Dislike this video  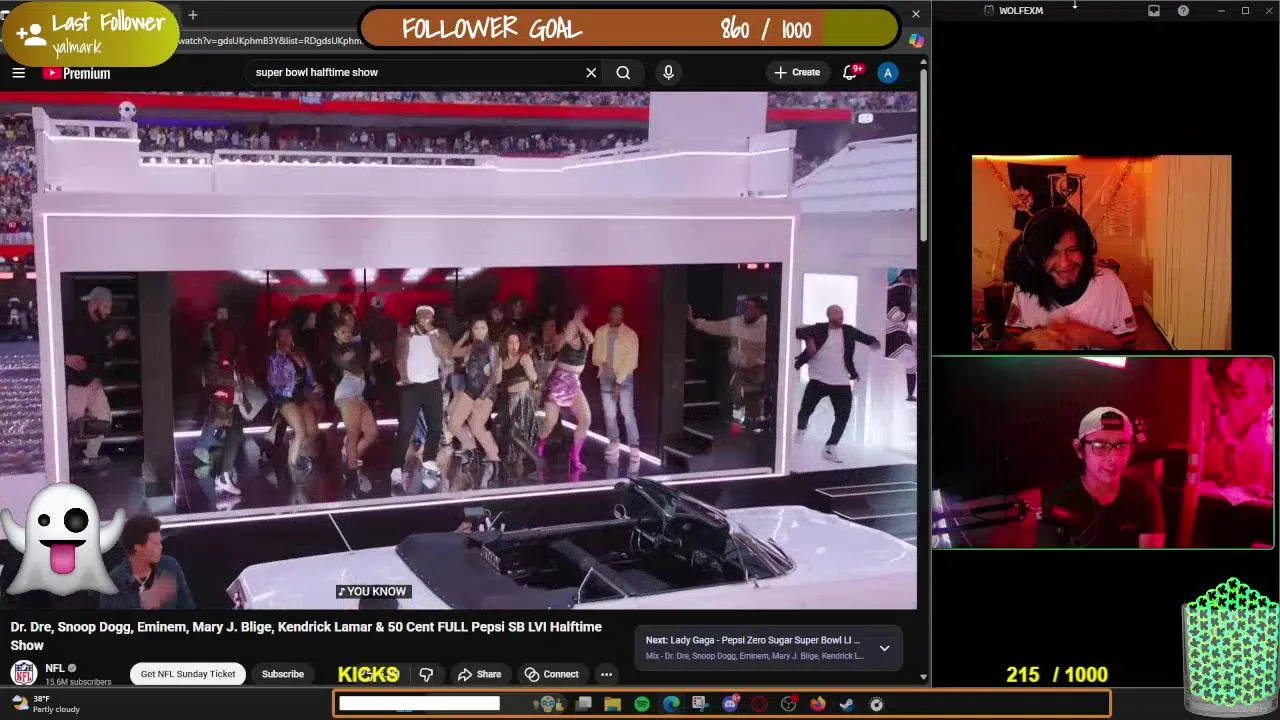point(426,674)
